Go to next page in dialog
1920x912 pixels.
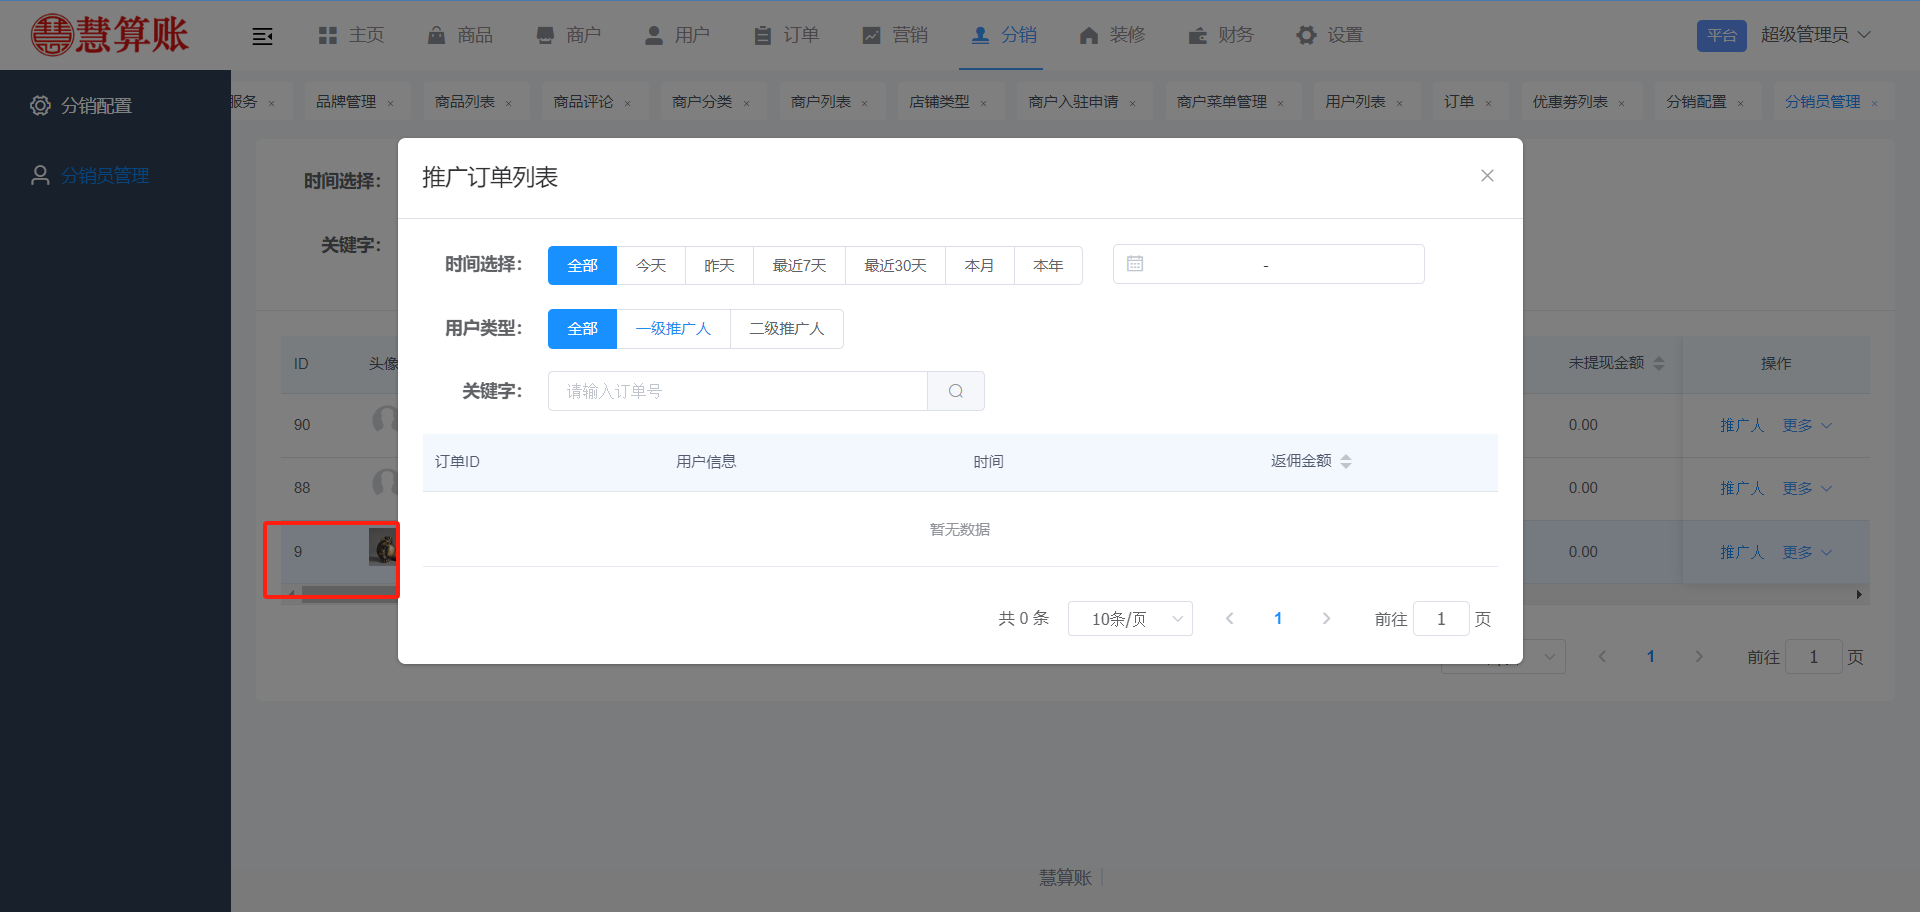[x=1326, y=619]
